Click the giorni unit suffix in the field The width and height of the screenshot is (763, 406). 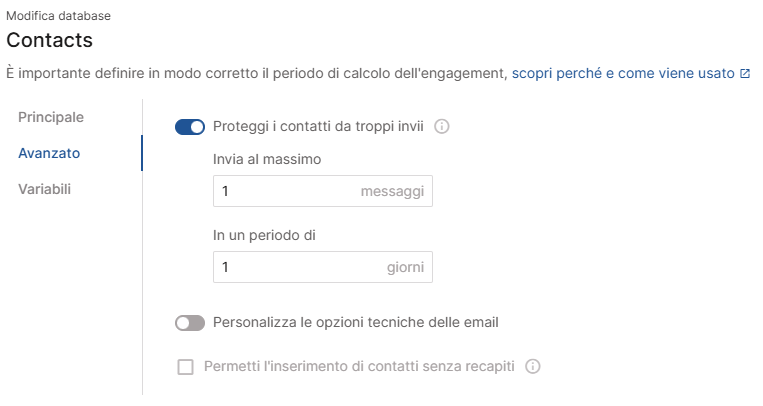(405, 267)
